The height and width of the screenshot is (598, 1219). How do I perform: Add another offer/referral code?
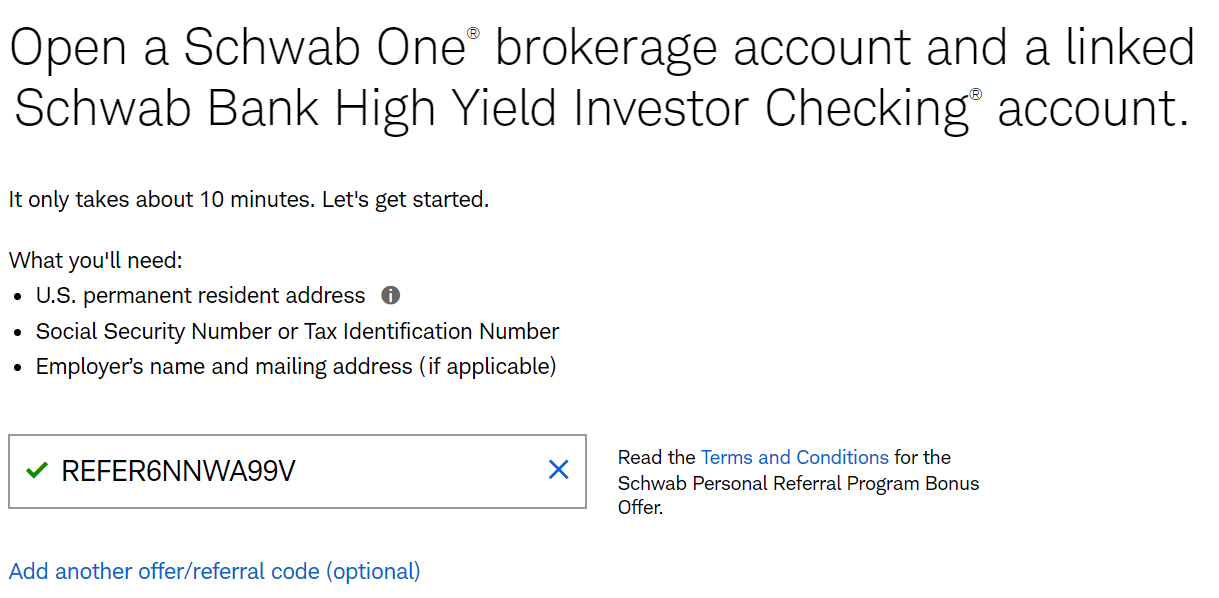214,572
